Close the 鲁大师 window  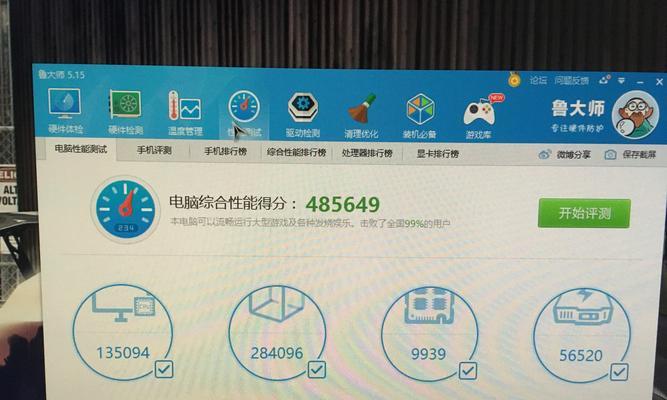point(659,82)
